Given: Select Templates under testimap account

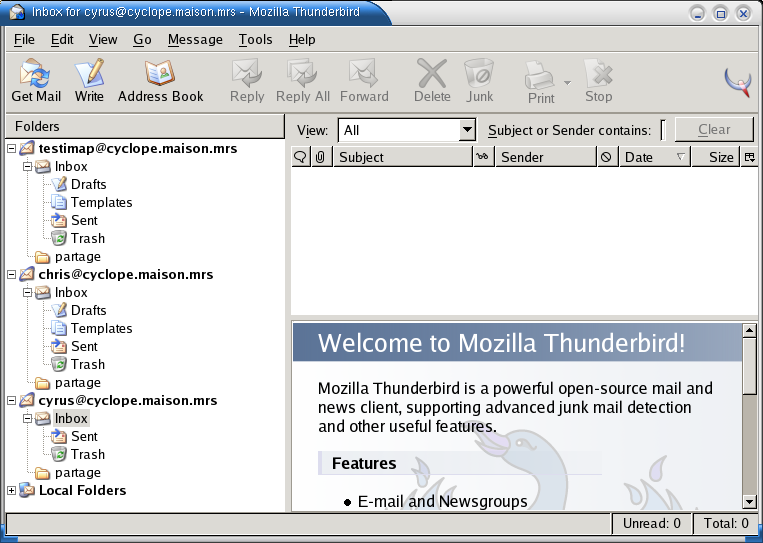Looking at the screenshot, I should point(101,202).
